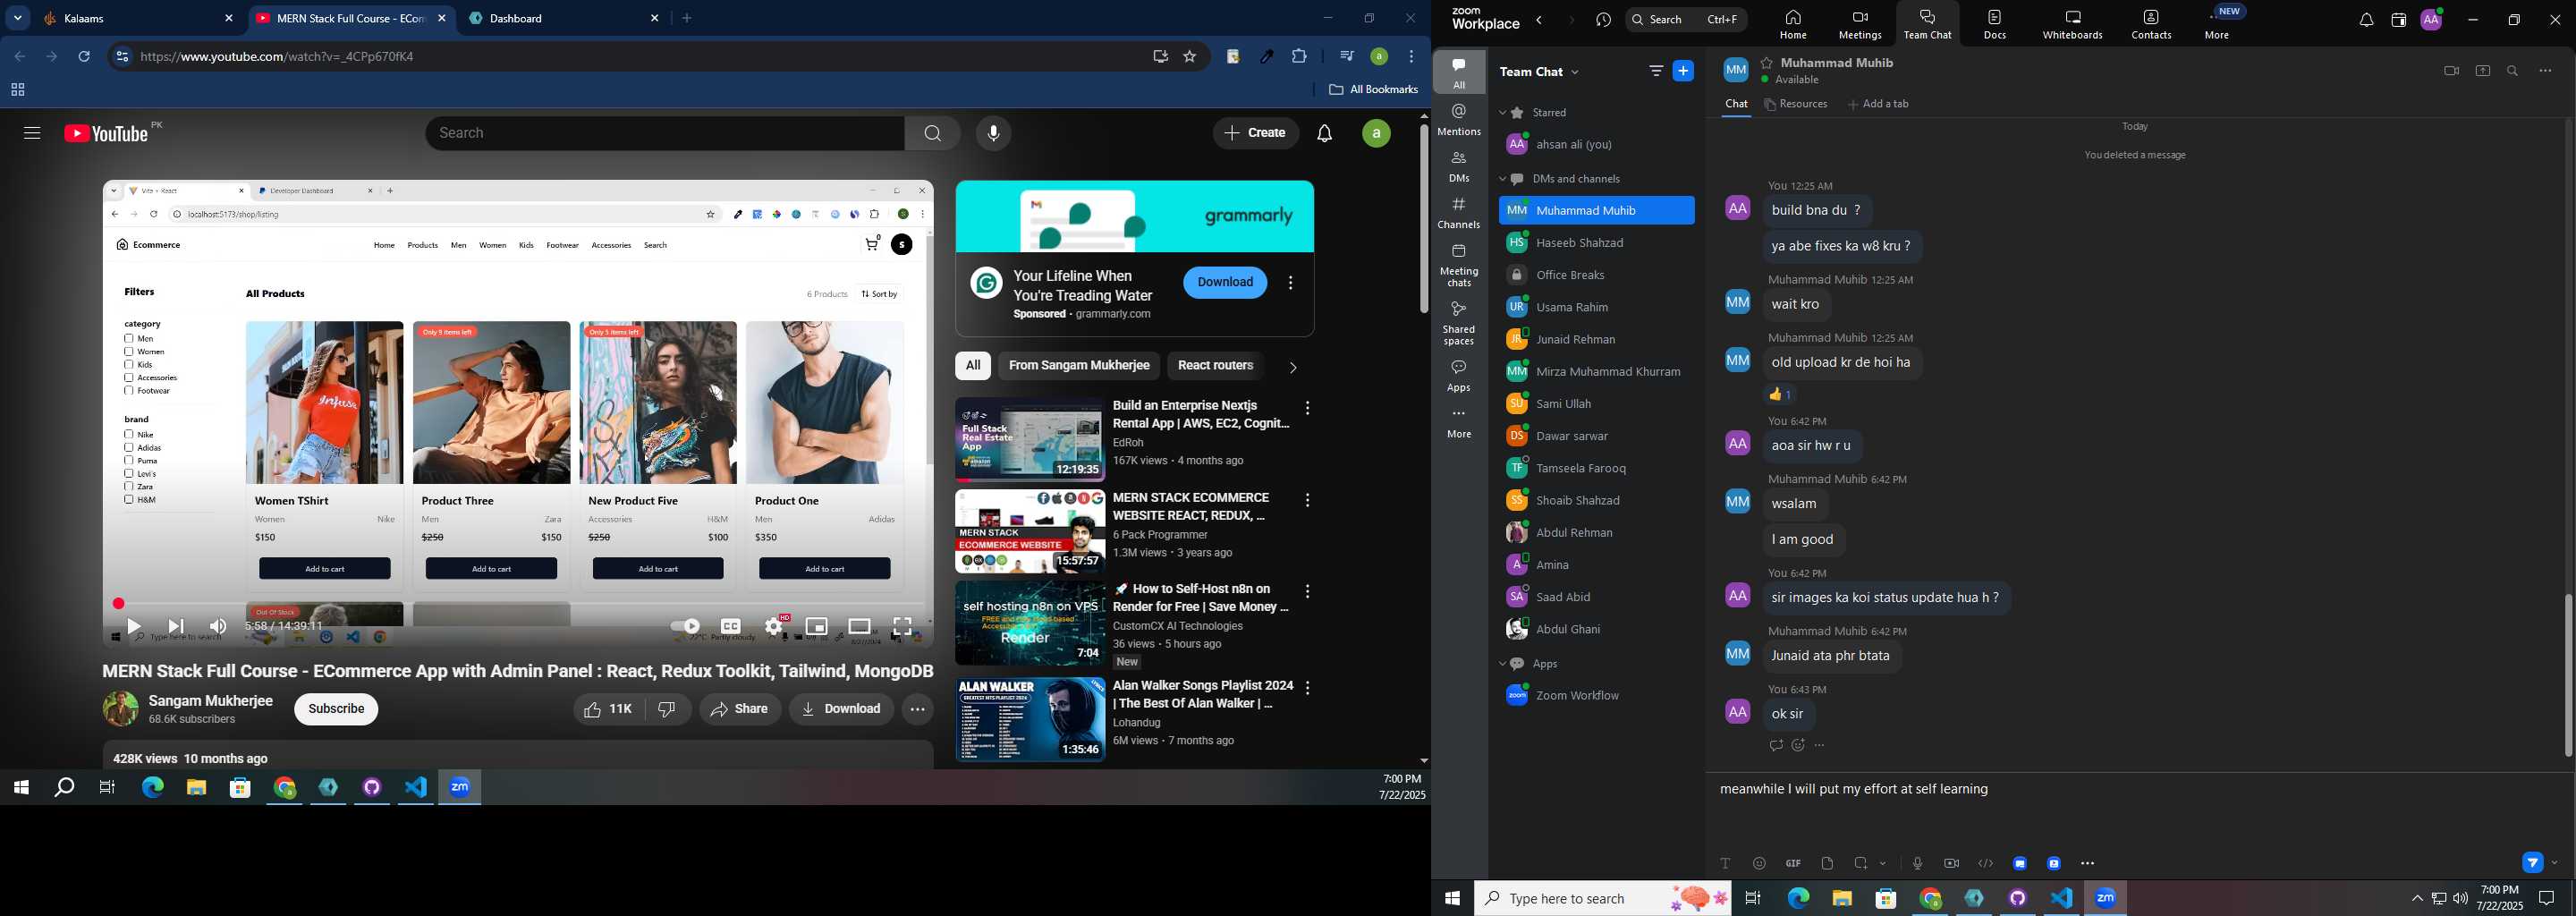The width and height of the screenshot is (2576, 916).
Task: Open the screenshot options dropdown arrow
Action: 1883,863
